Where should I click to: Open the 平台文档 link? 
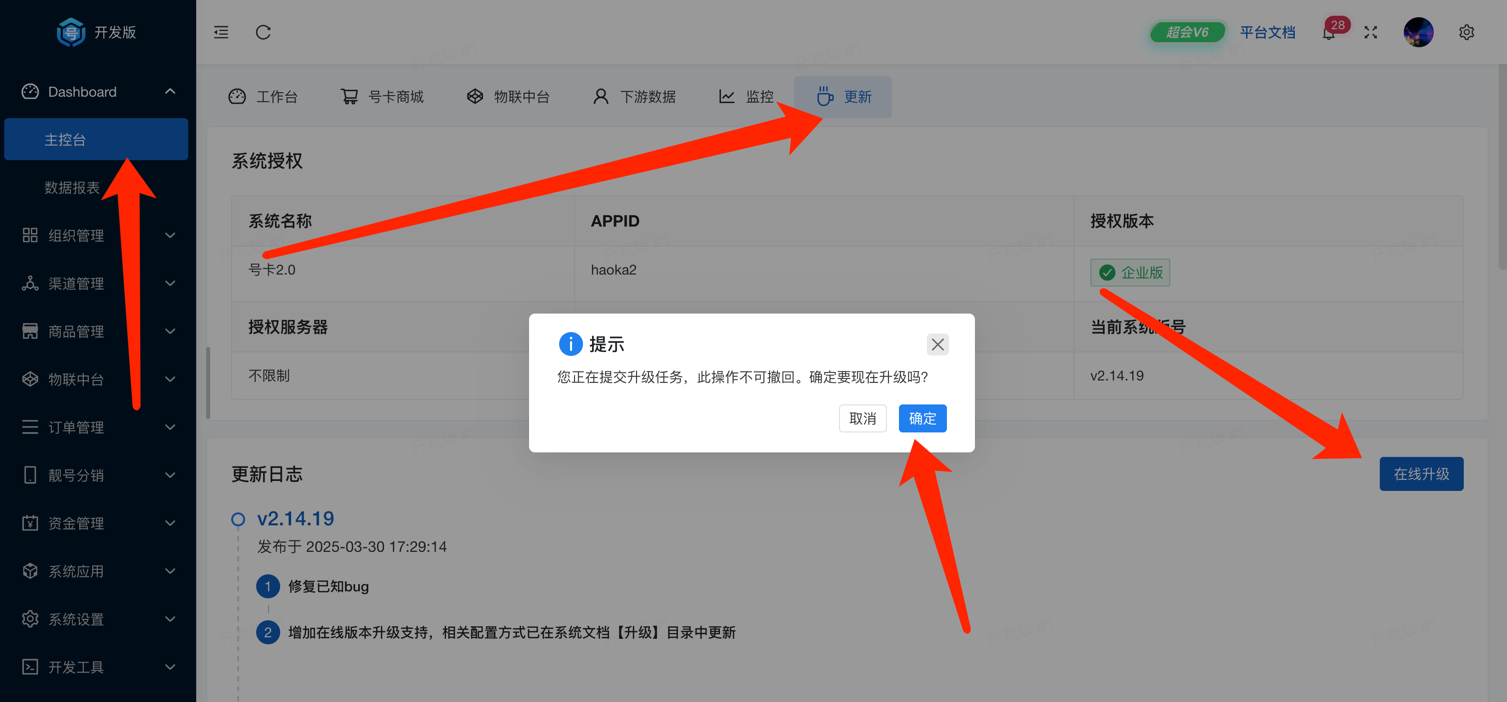[1267, 32]
